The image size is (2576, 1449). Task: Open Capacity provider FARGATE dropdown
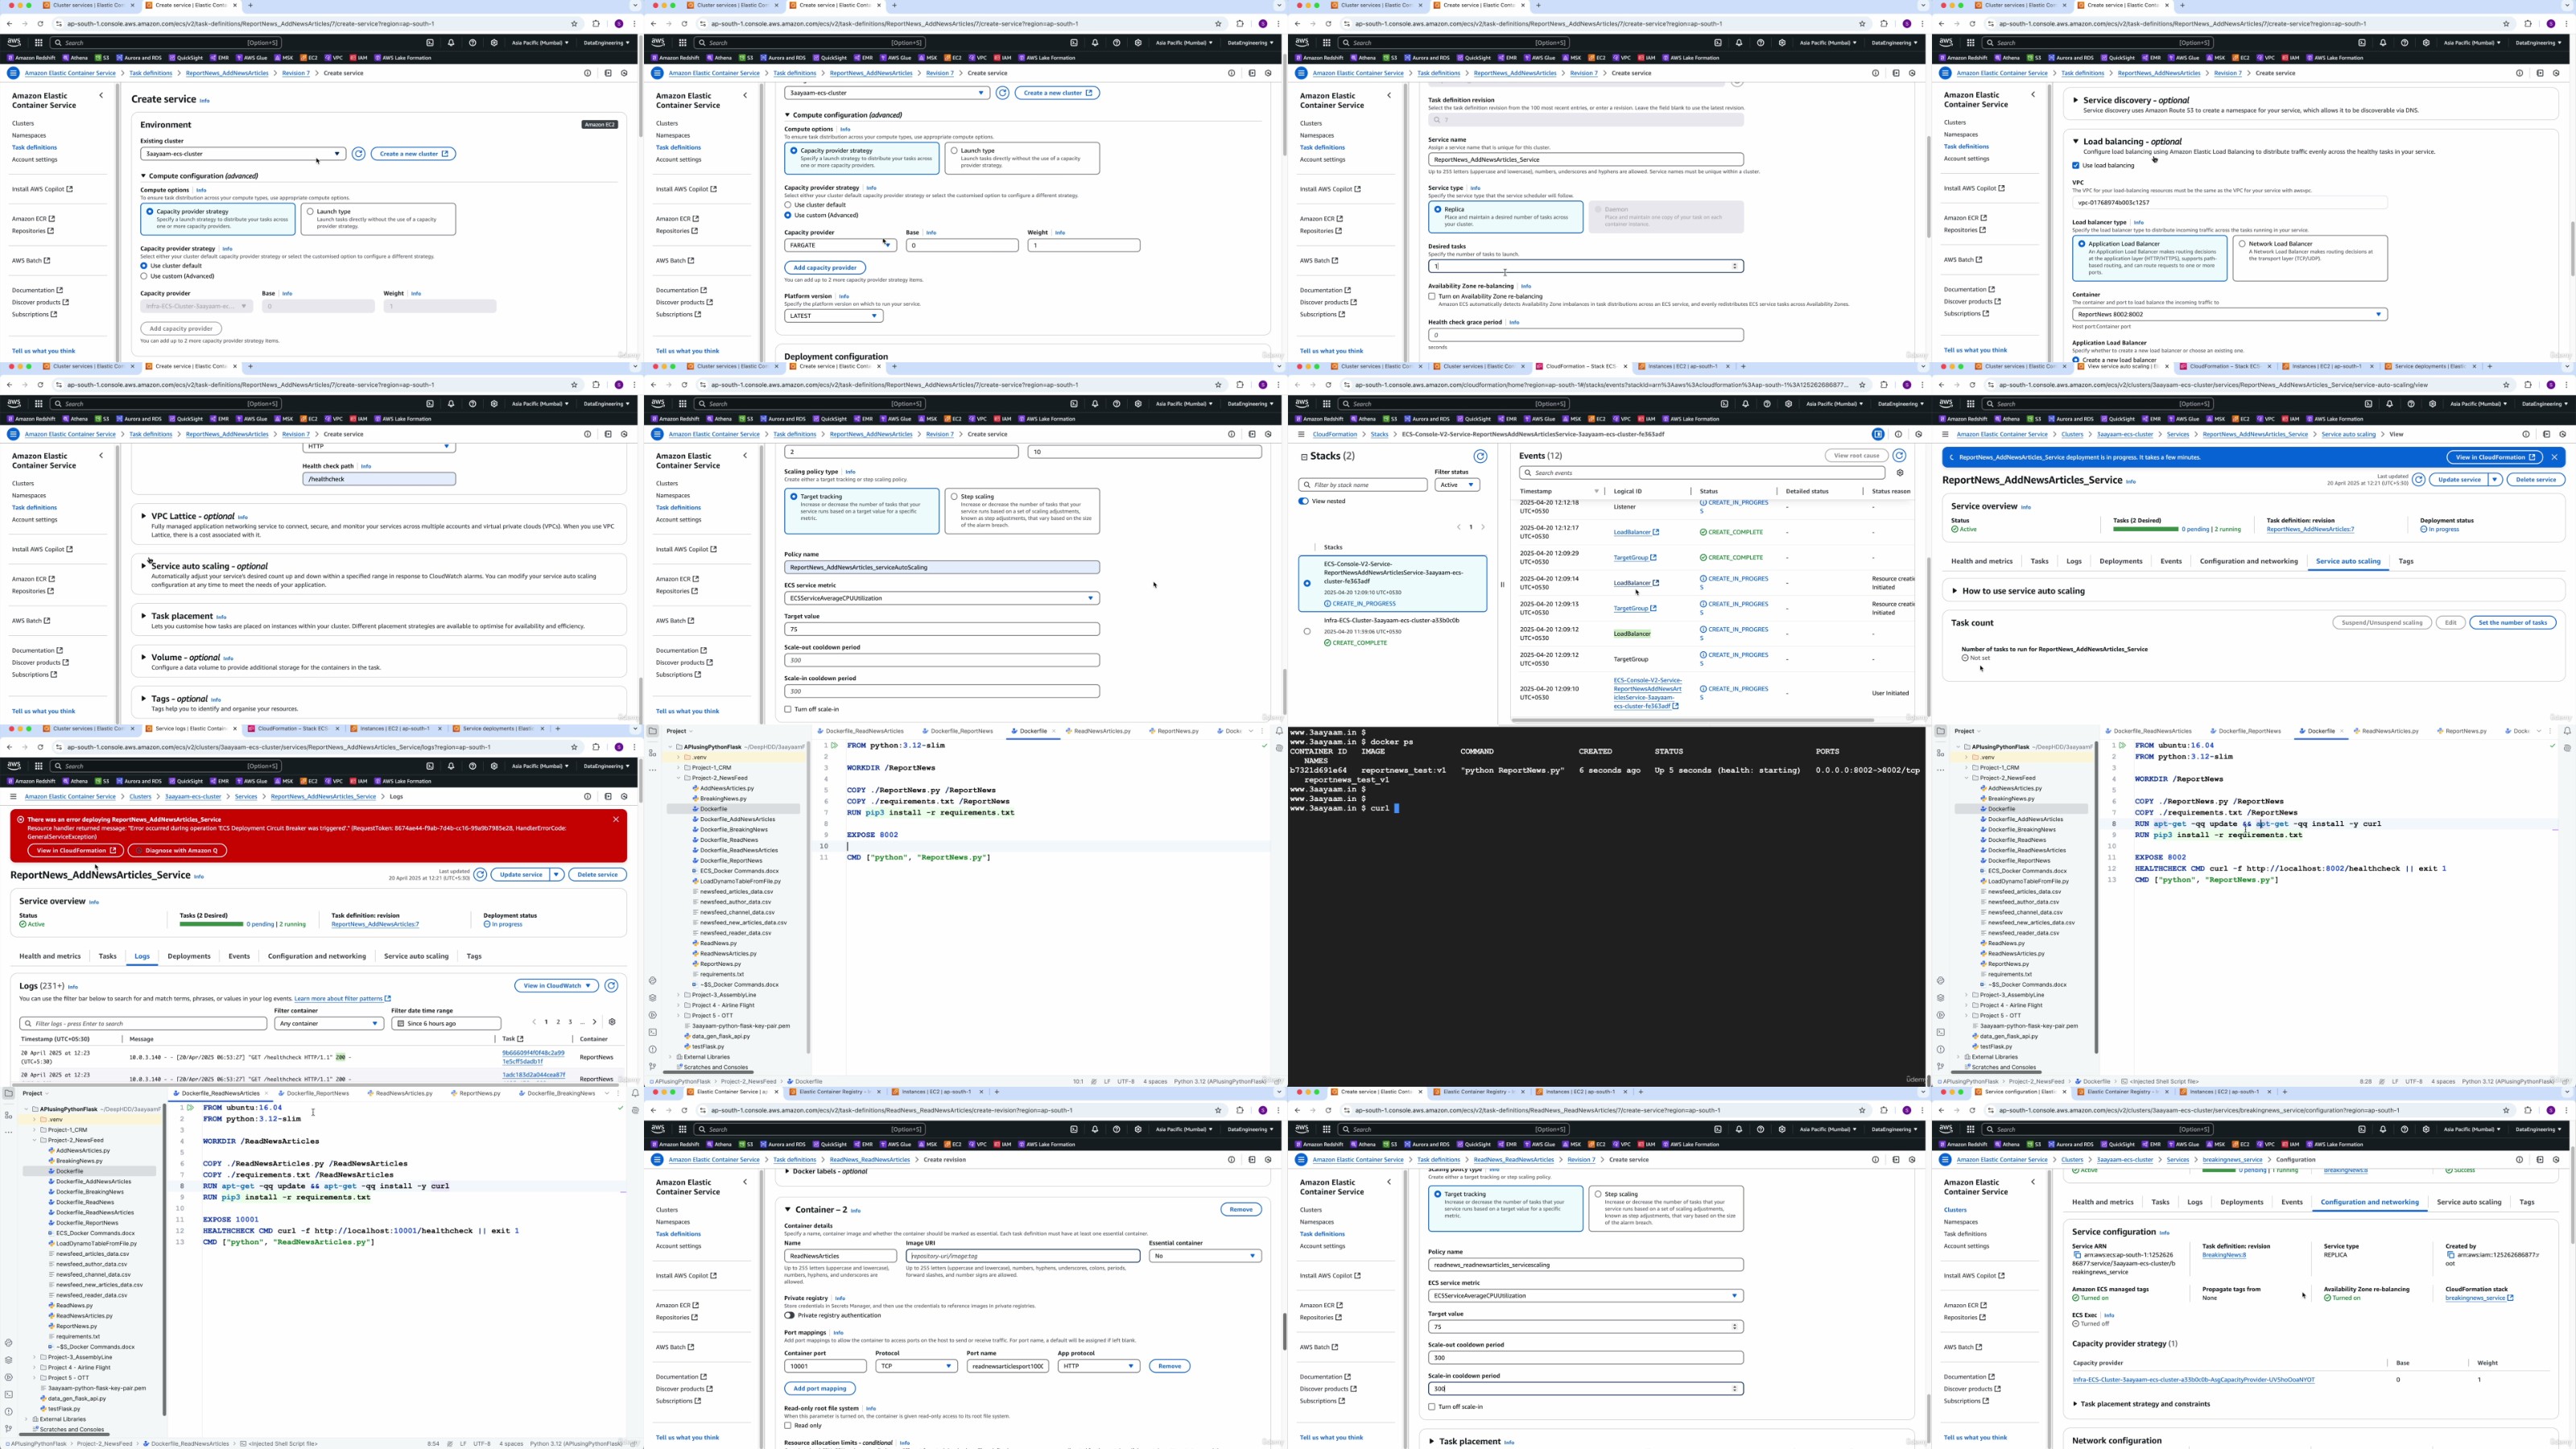(840, 245)
